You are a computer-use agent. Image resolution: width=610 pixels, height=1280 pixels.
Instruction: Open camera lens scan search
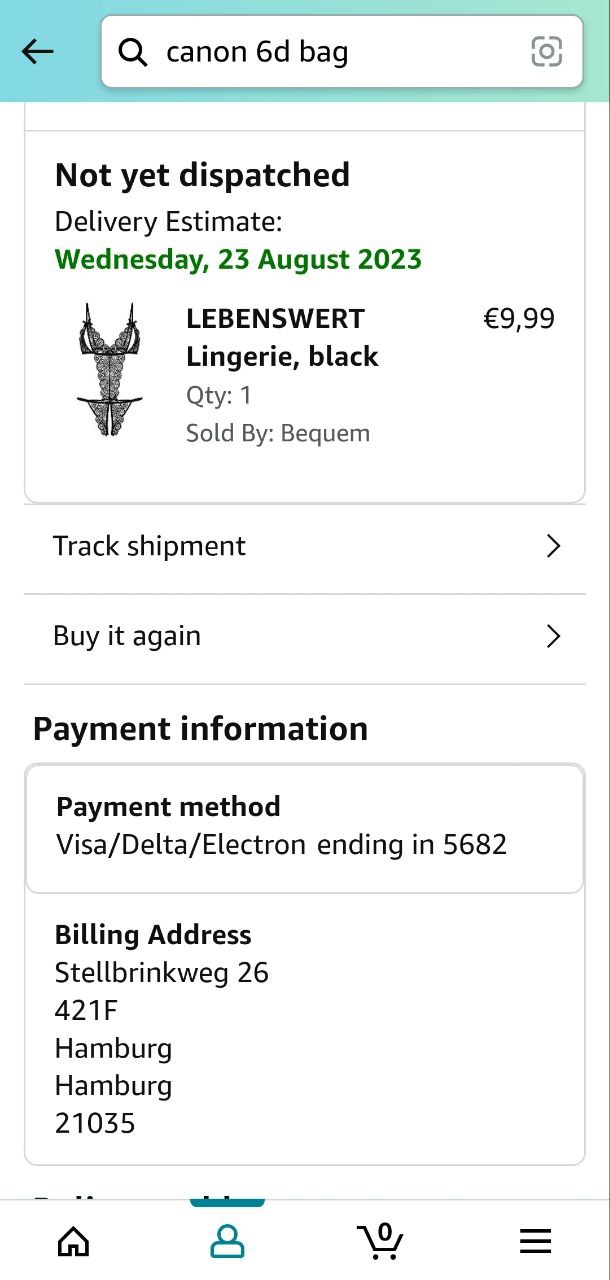546,52
